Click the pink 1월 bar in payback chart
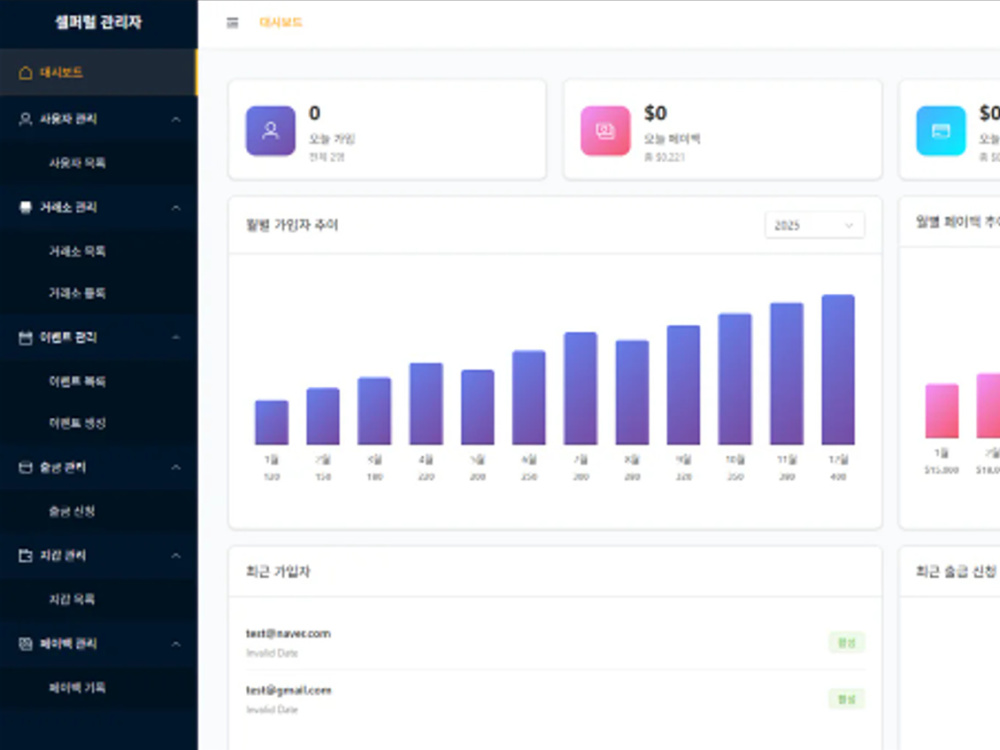1000x750 pixels. click(942, 411)
